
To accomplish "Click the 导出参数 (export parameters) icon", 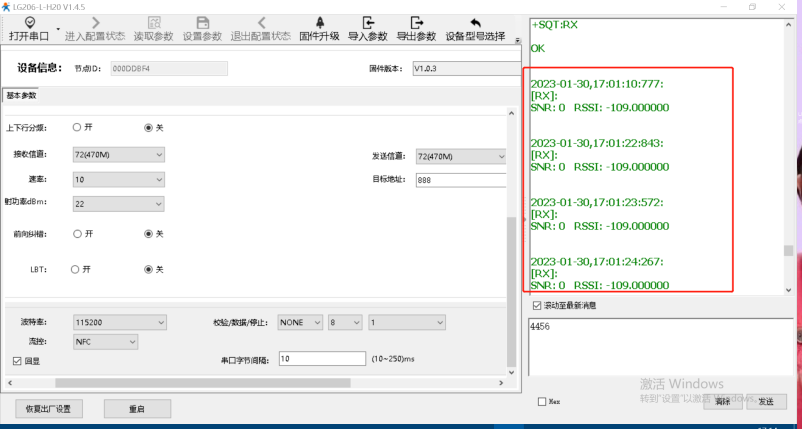I will tap(416, 22).
